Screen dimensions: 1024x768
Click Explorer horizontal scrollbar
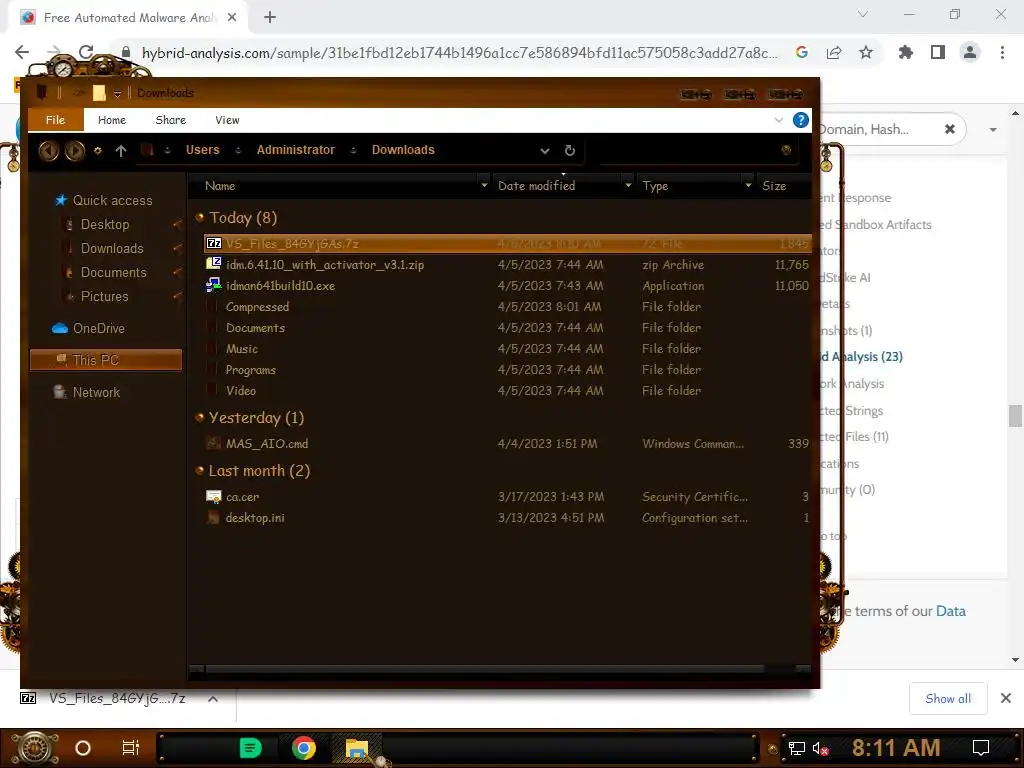click(485, 669)
